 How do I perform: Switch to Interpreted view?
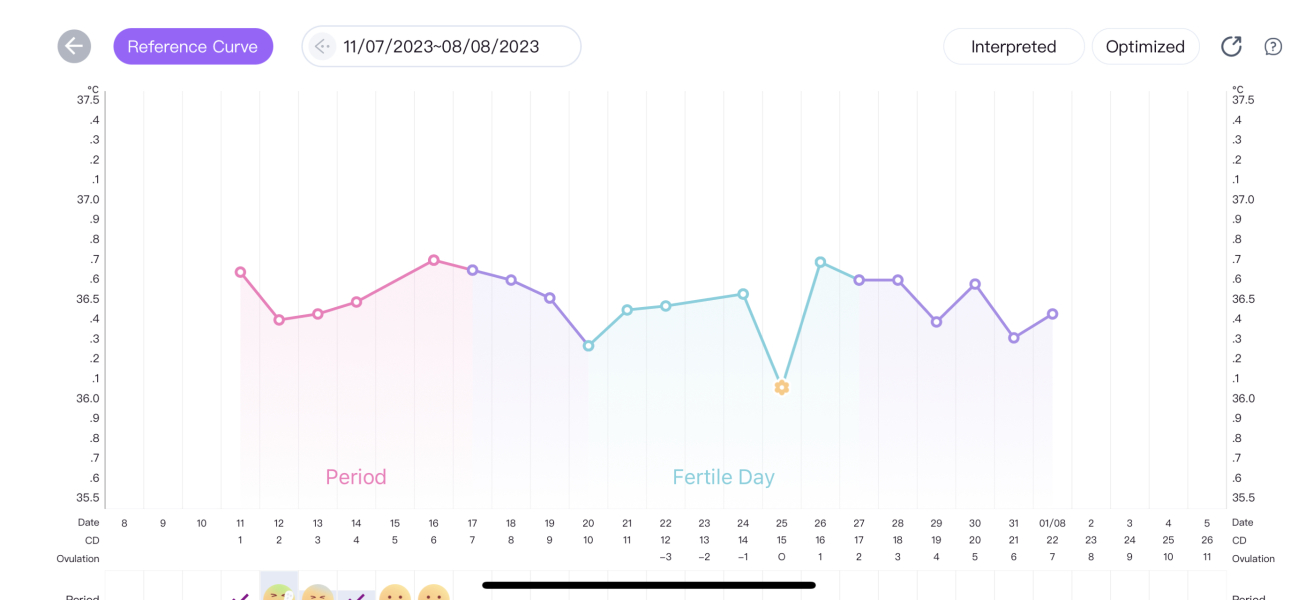(1013, 46)
